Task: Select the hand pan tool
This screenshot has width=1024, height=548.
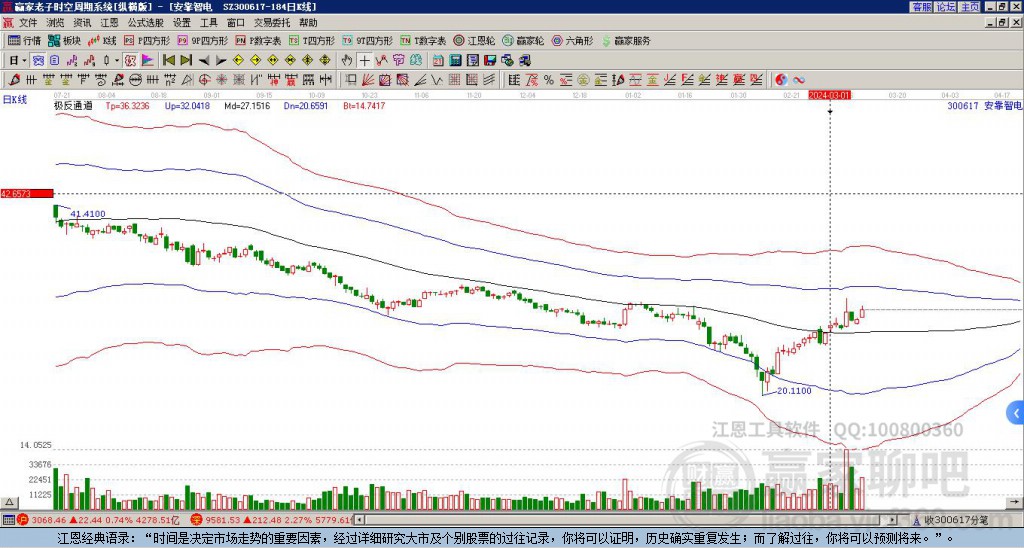Action: click(347, 60)
